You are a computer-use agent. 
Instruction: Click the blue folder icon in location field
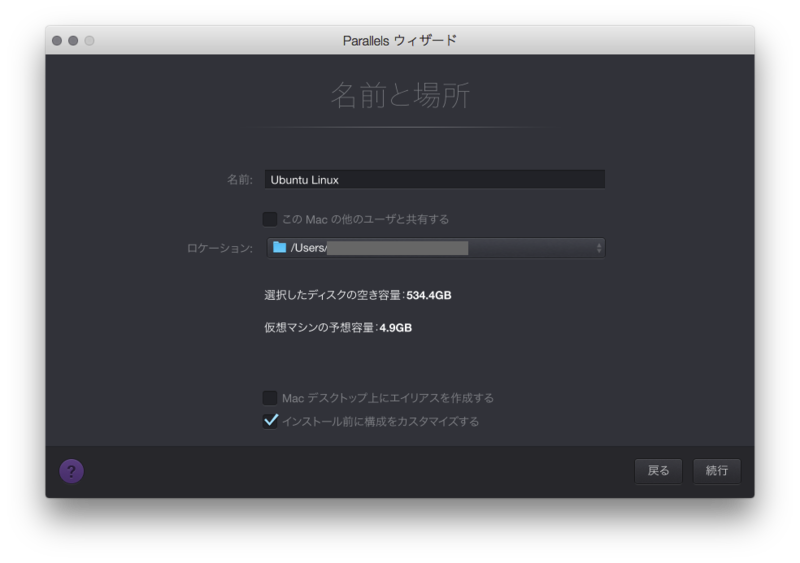[279, 248]
